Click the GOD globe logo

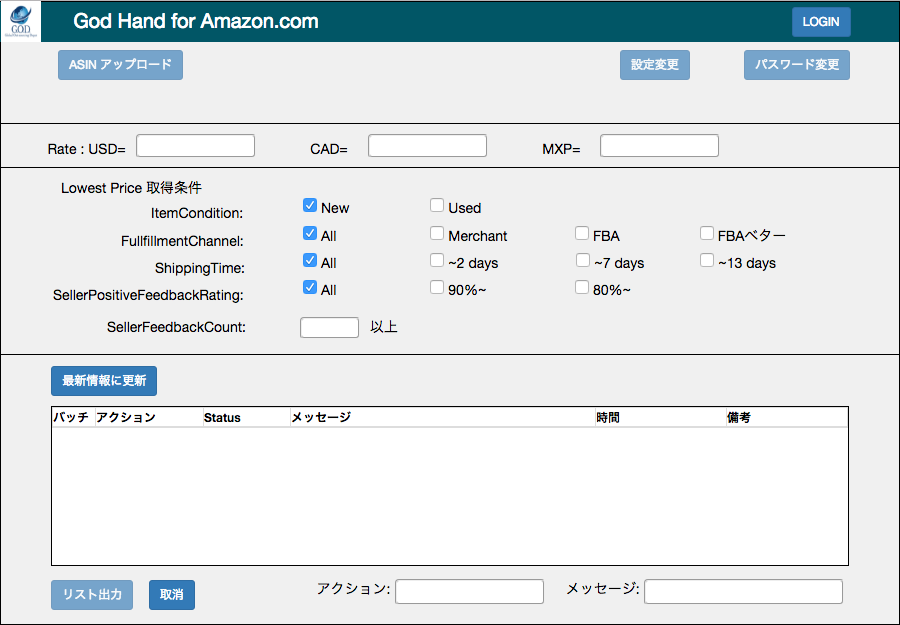[21, 21]
